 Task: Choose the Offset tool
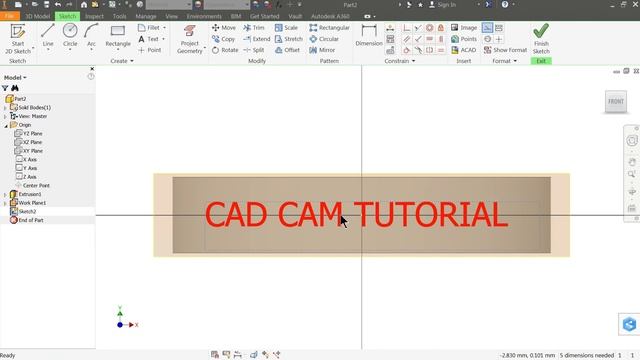point(287,50)
